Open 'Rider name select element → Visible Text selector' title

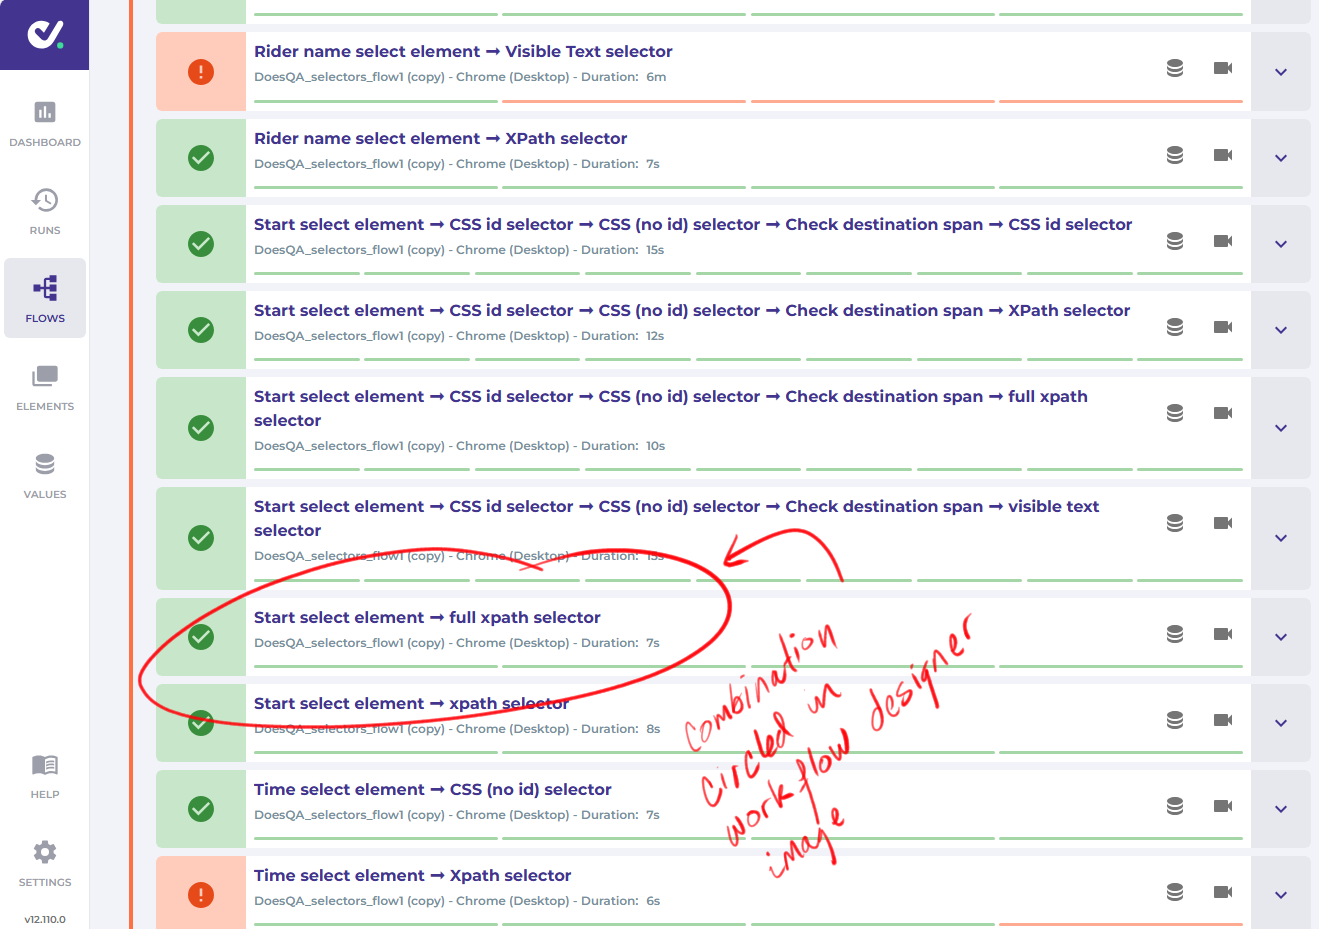(x=463, y=52)
